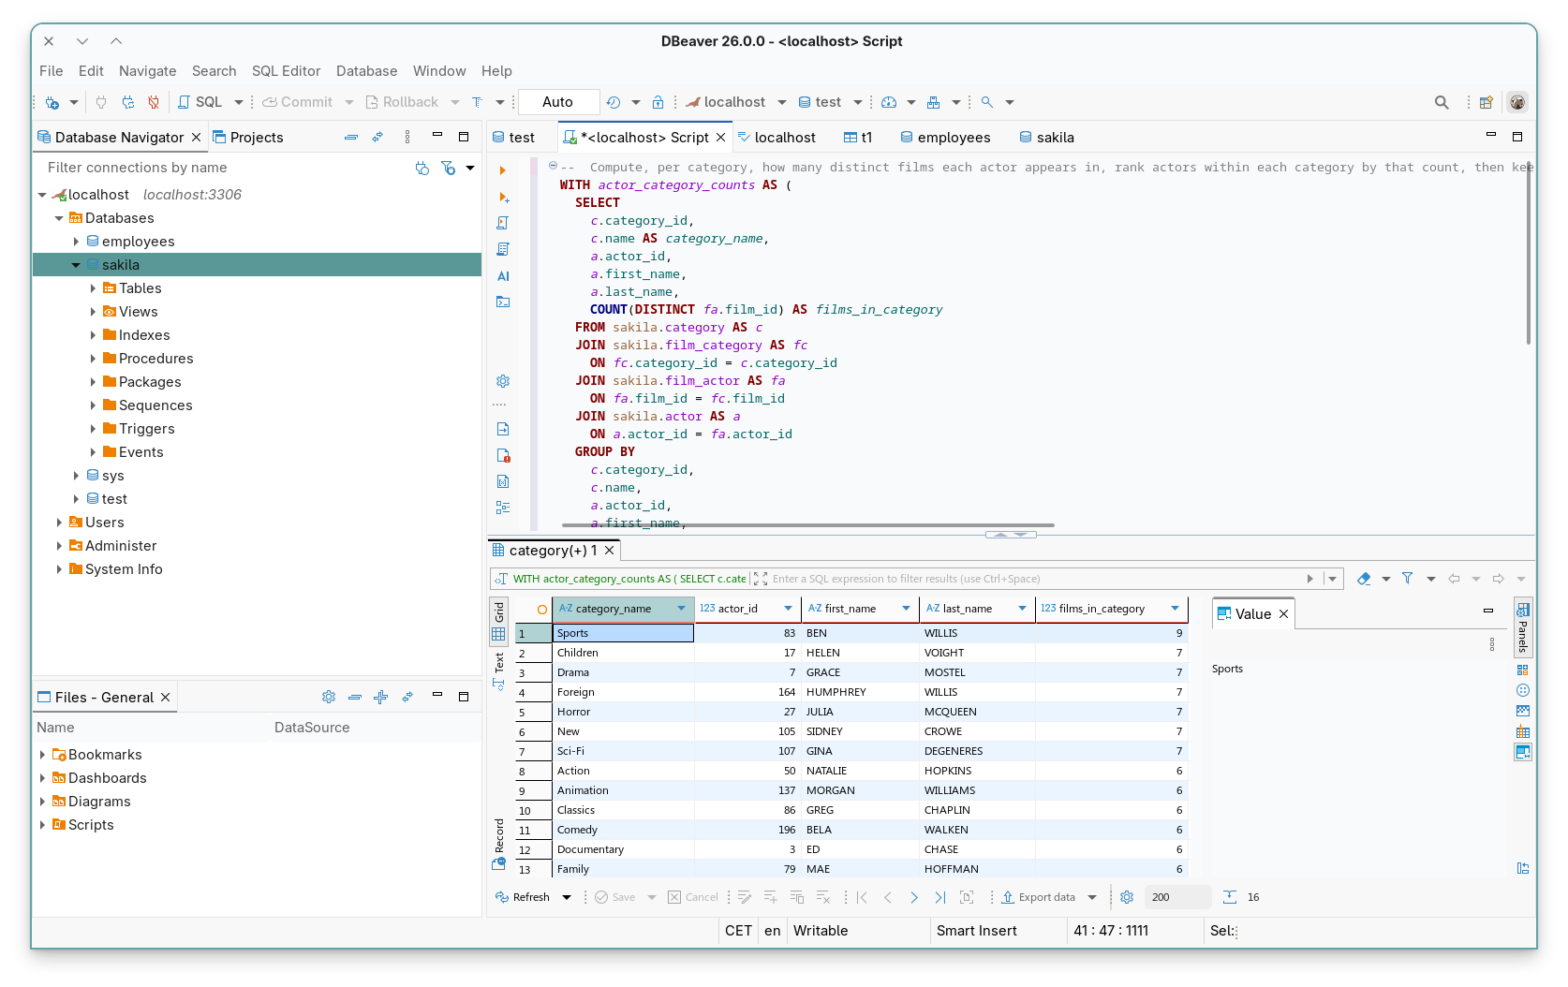Open the AI assistant icon beside the SQL editor
The width and height of the screenshot is (1568, 987).
(x=503, y=276)
